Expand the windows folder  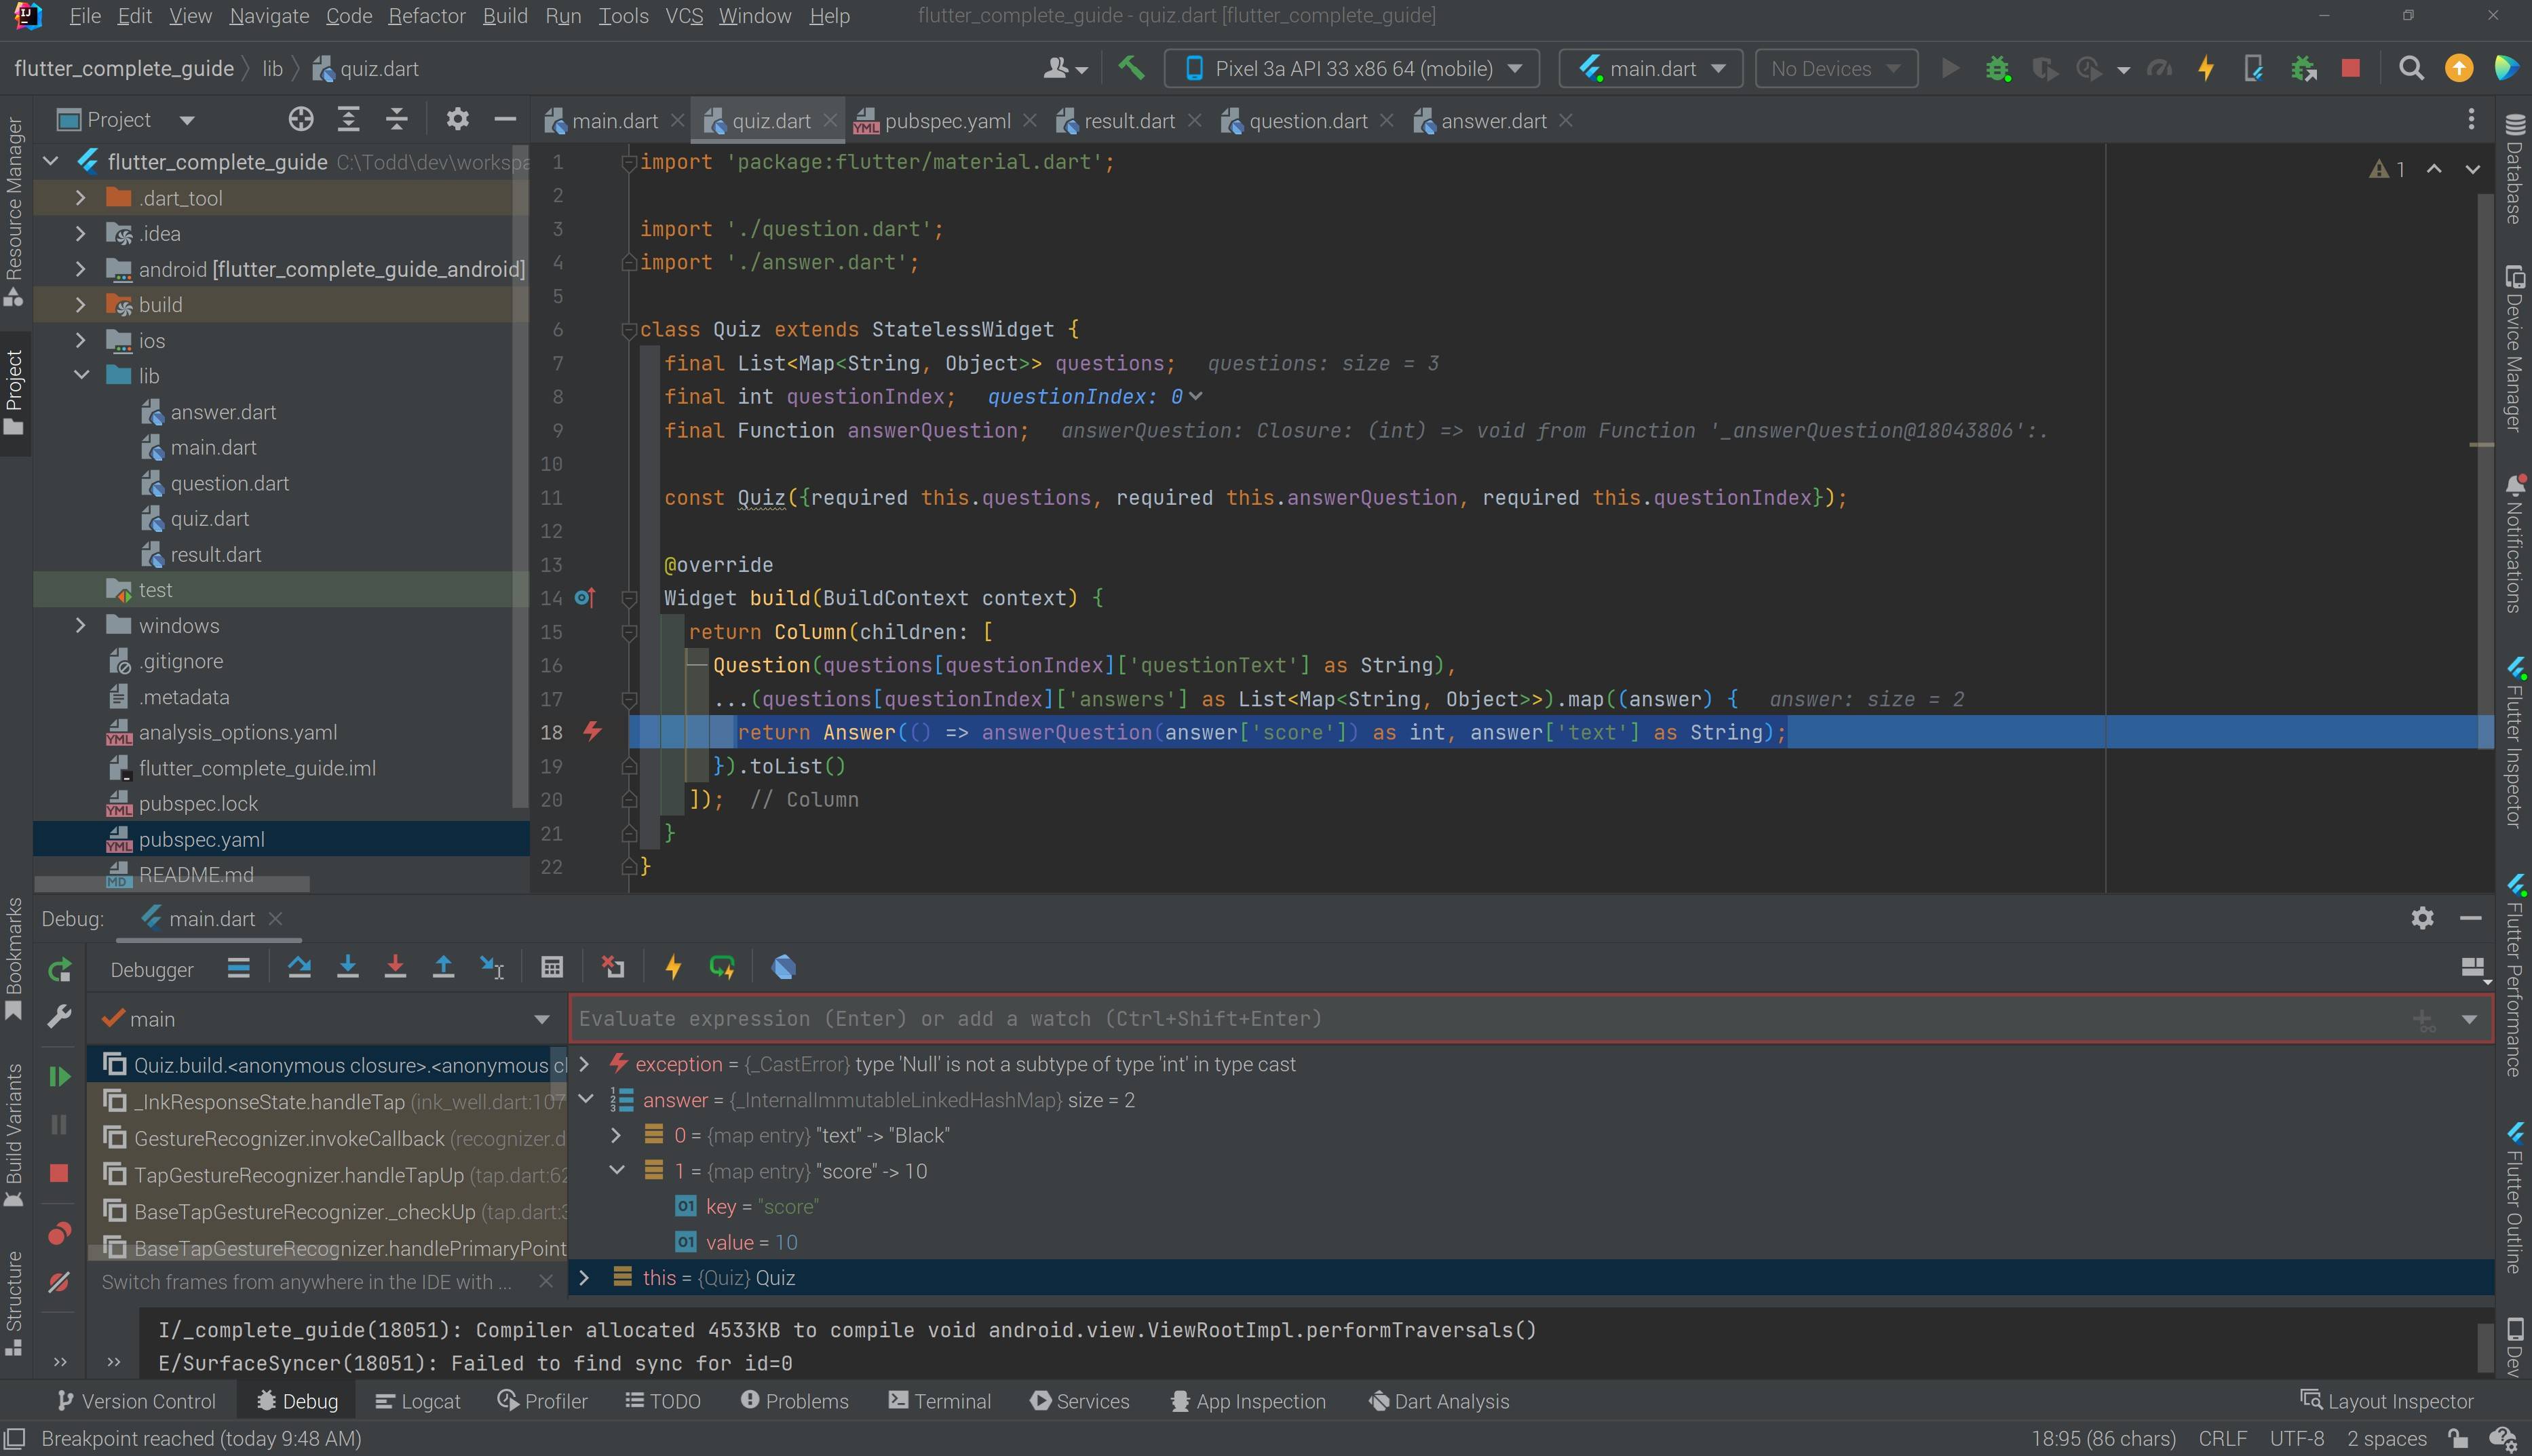(81, 625)
